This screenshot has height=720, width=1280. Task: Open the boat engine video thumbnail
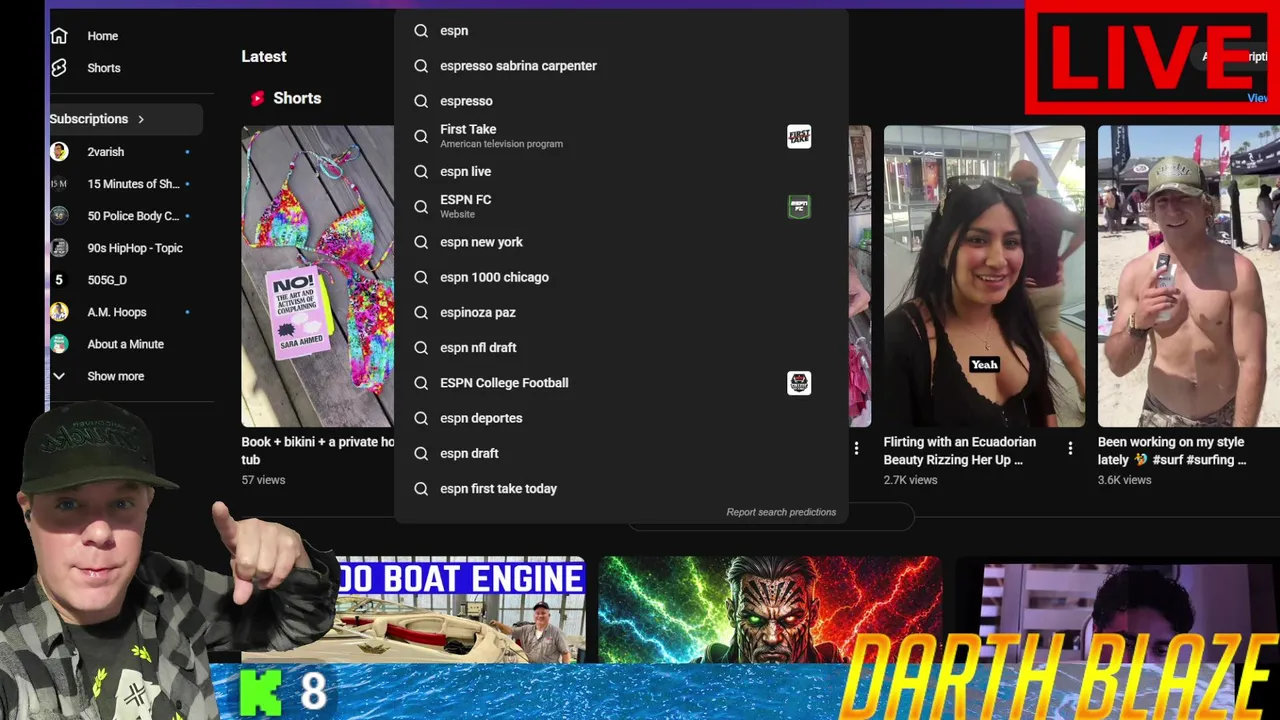pyautogui.click(x=460, y=609)
